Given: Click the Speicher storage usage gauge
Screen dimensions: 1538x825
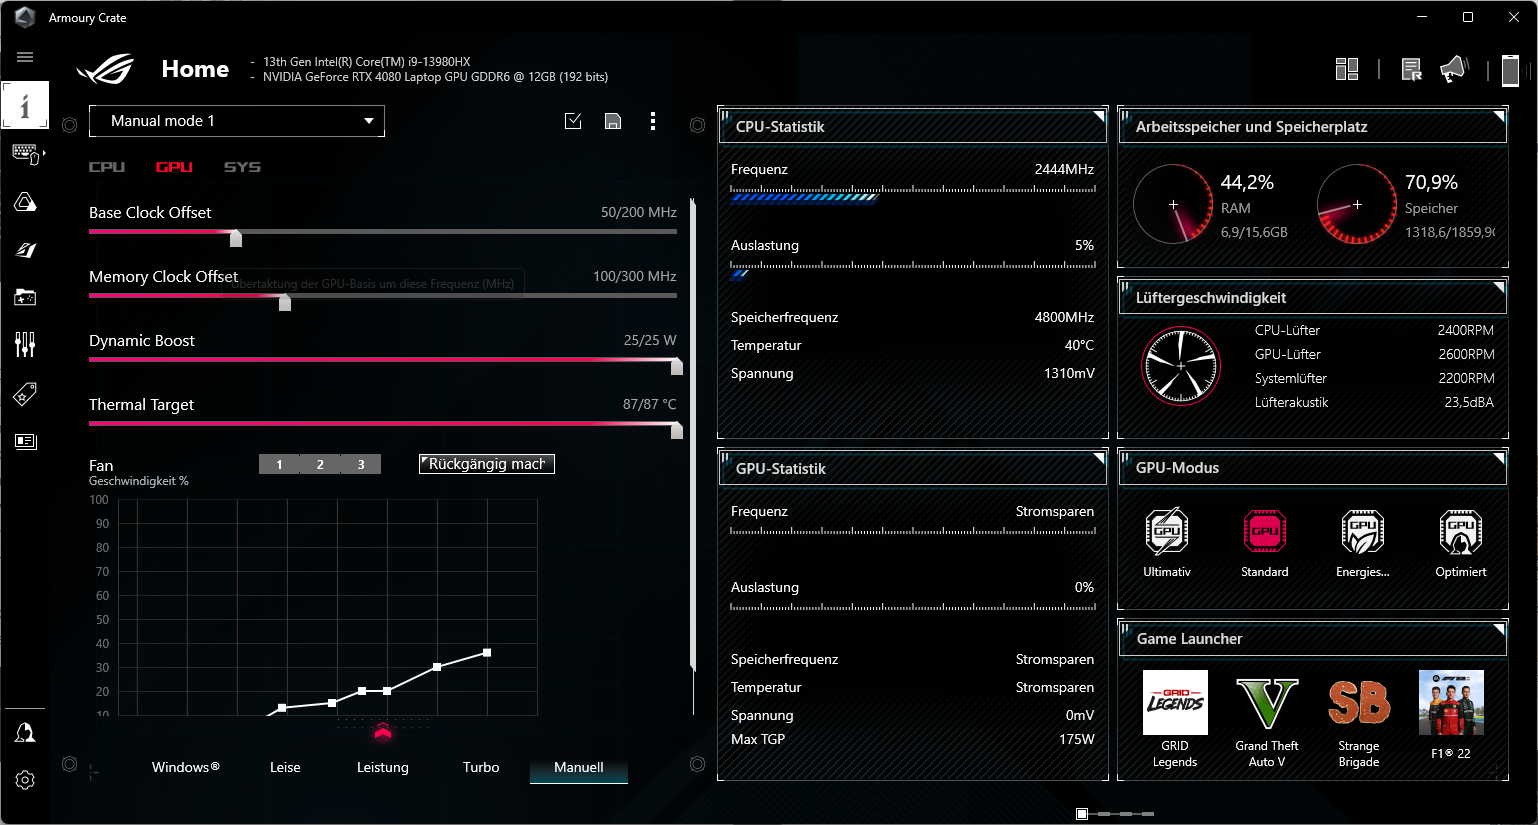Looking at the screenshot, I should tap(1357, 204).
